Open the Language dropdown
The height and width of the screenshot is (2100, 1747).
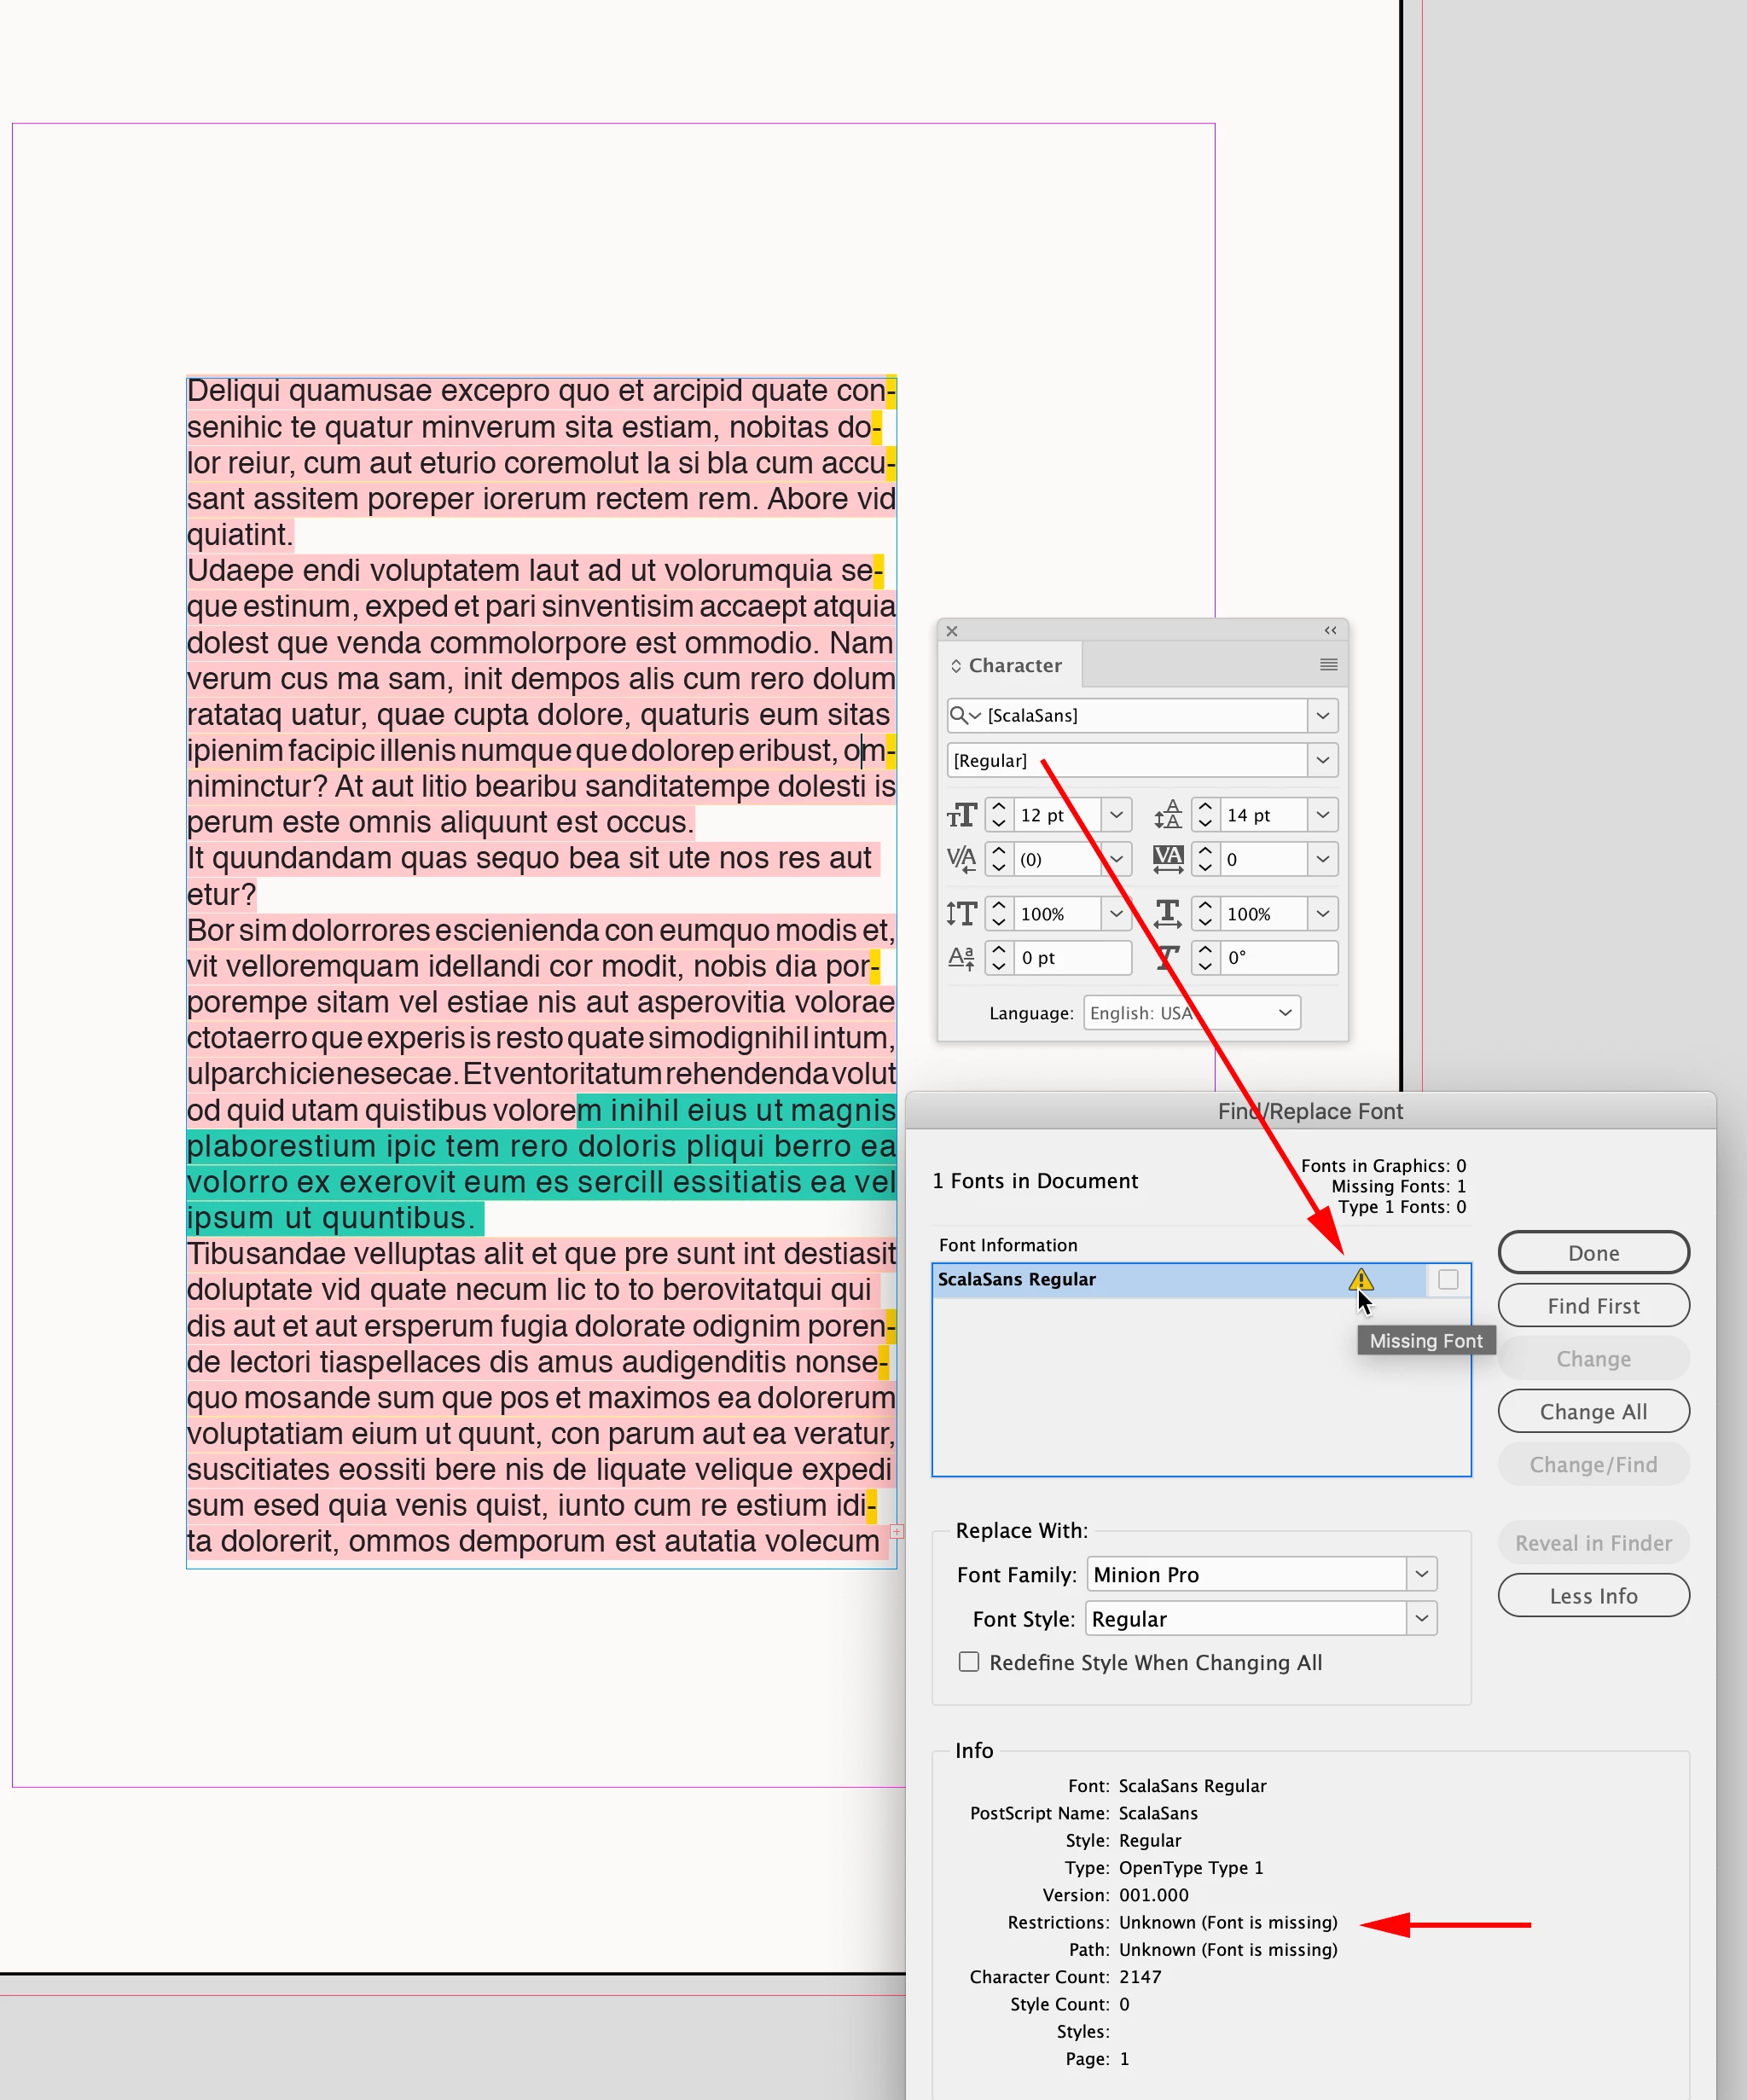click(1285, 1013)
